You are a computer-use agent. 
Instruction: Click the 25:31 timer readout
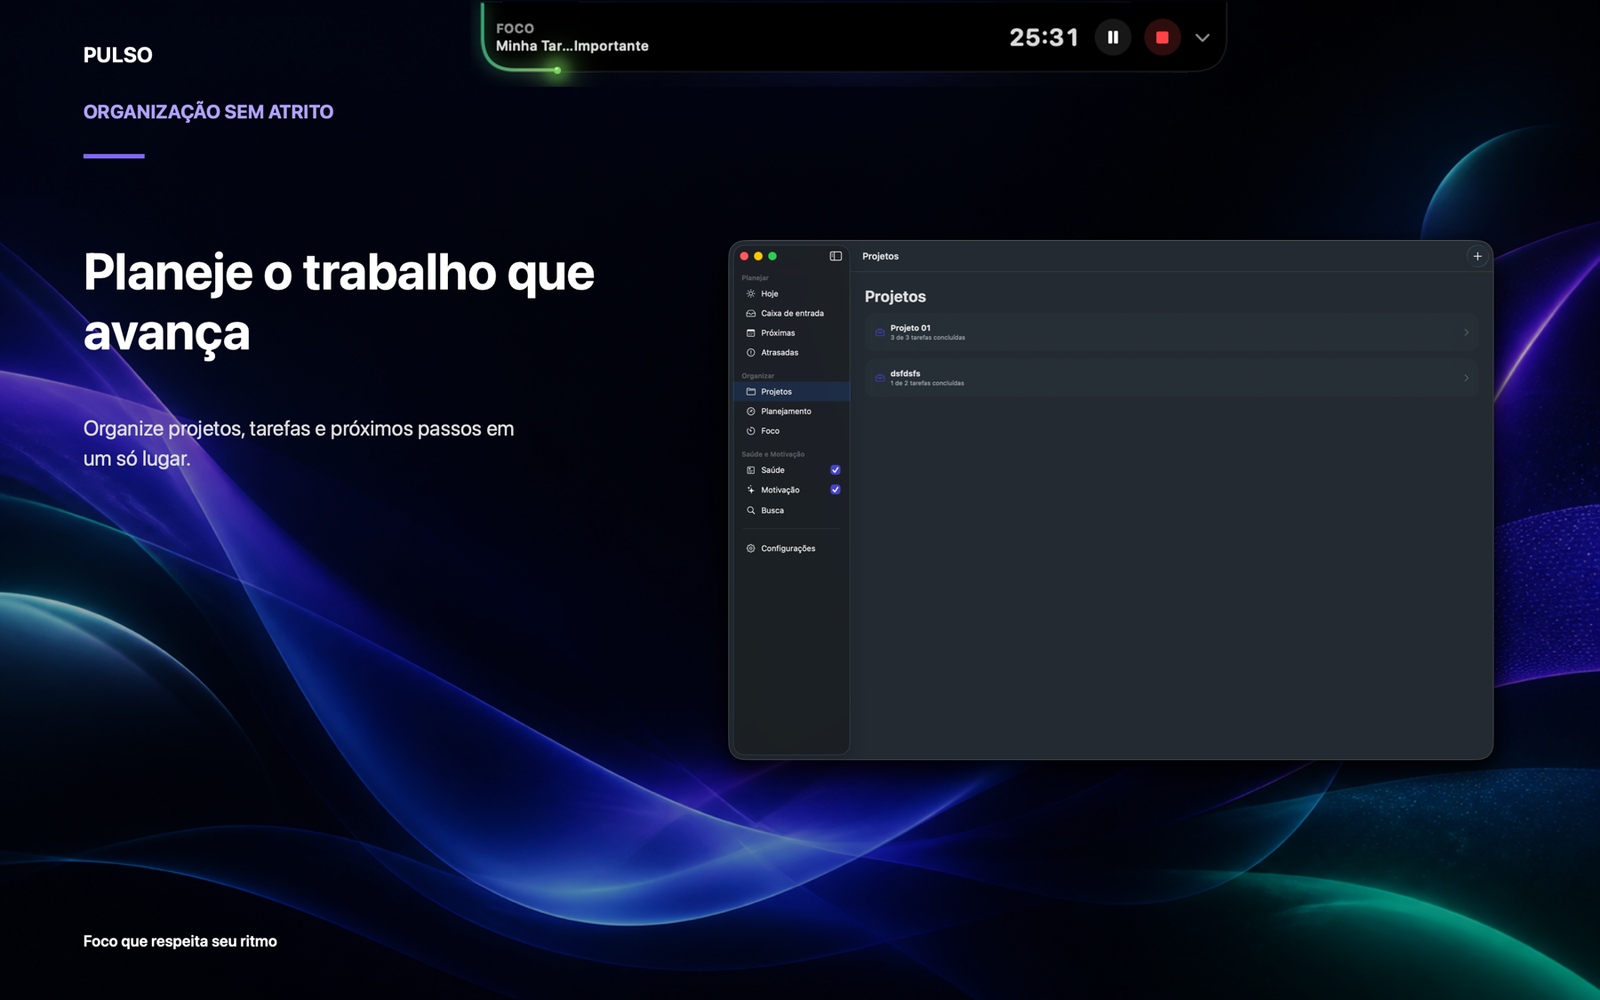[x=1044, y=38]
